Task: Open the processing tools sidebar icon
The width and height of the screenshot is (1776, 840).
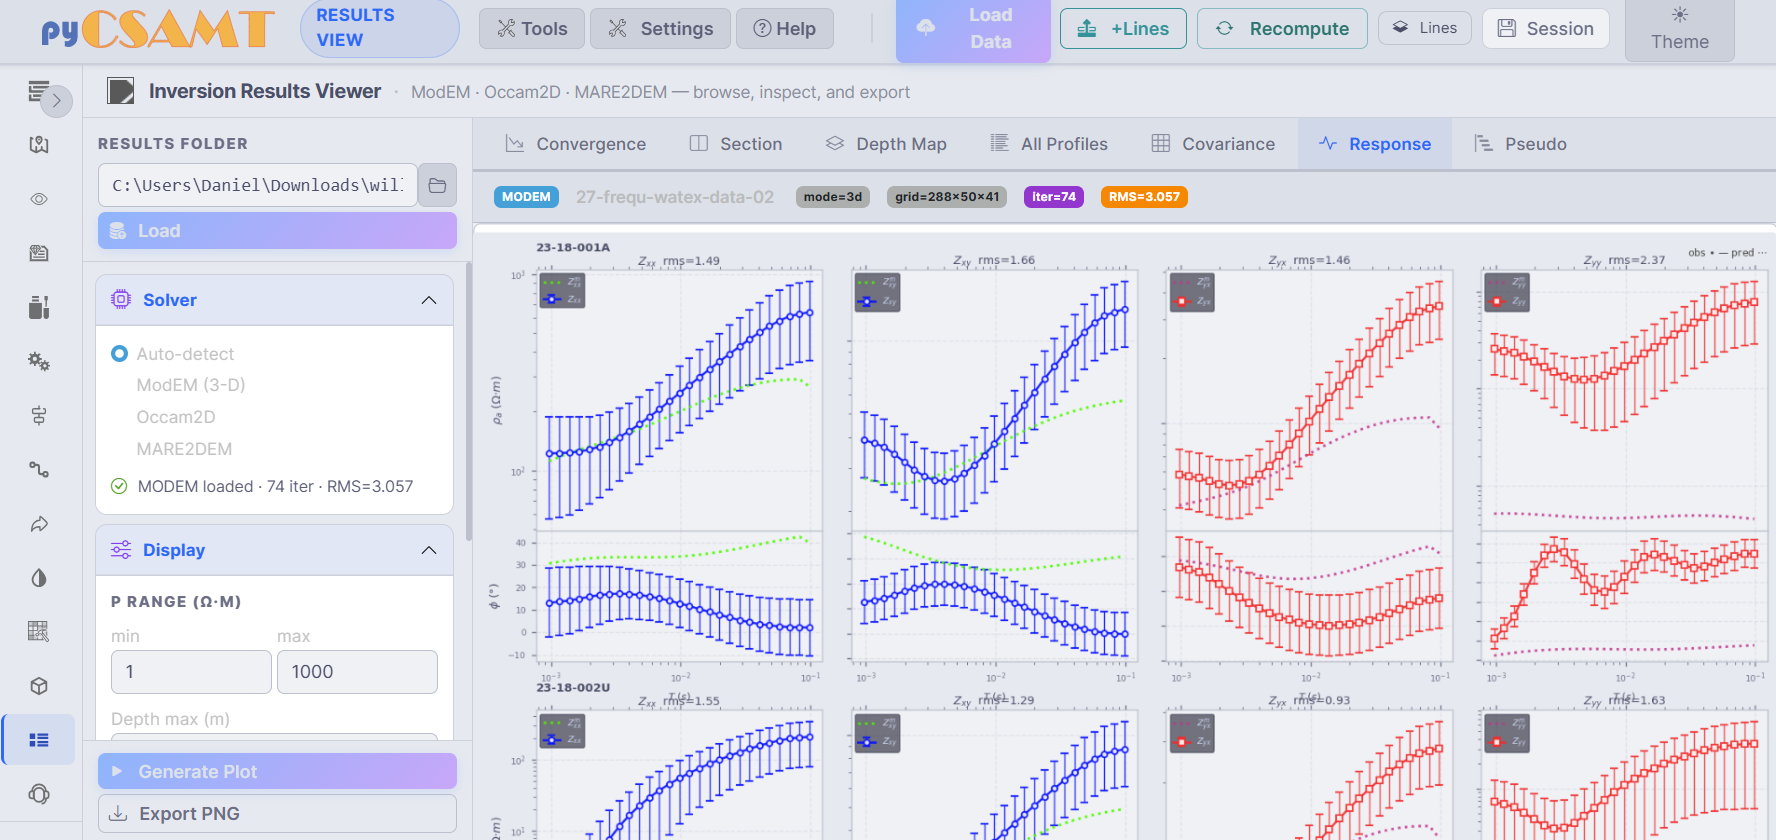Action: point(39,307)
